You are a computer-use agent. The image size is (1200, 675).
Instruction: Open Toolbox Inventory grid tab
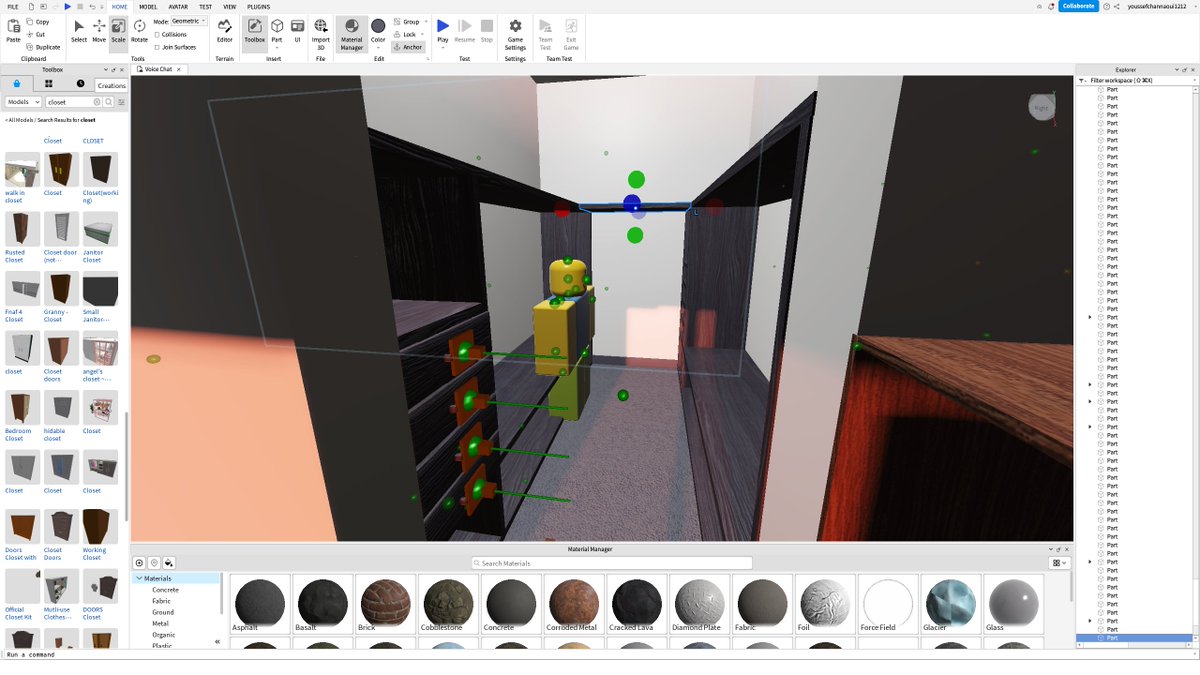tap(48, 84)
